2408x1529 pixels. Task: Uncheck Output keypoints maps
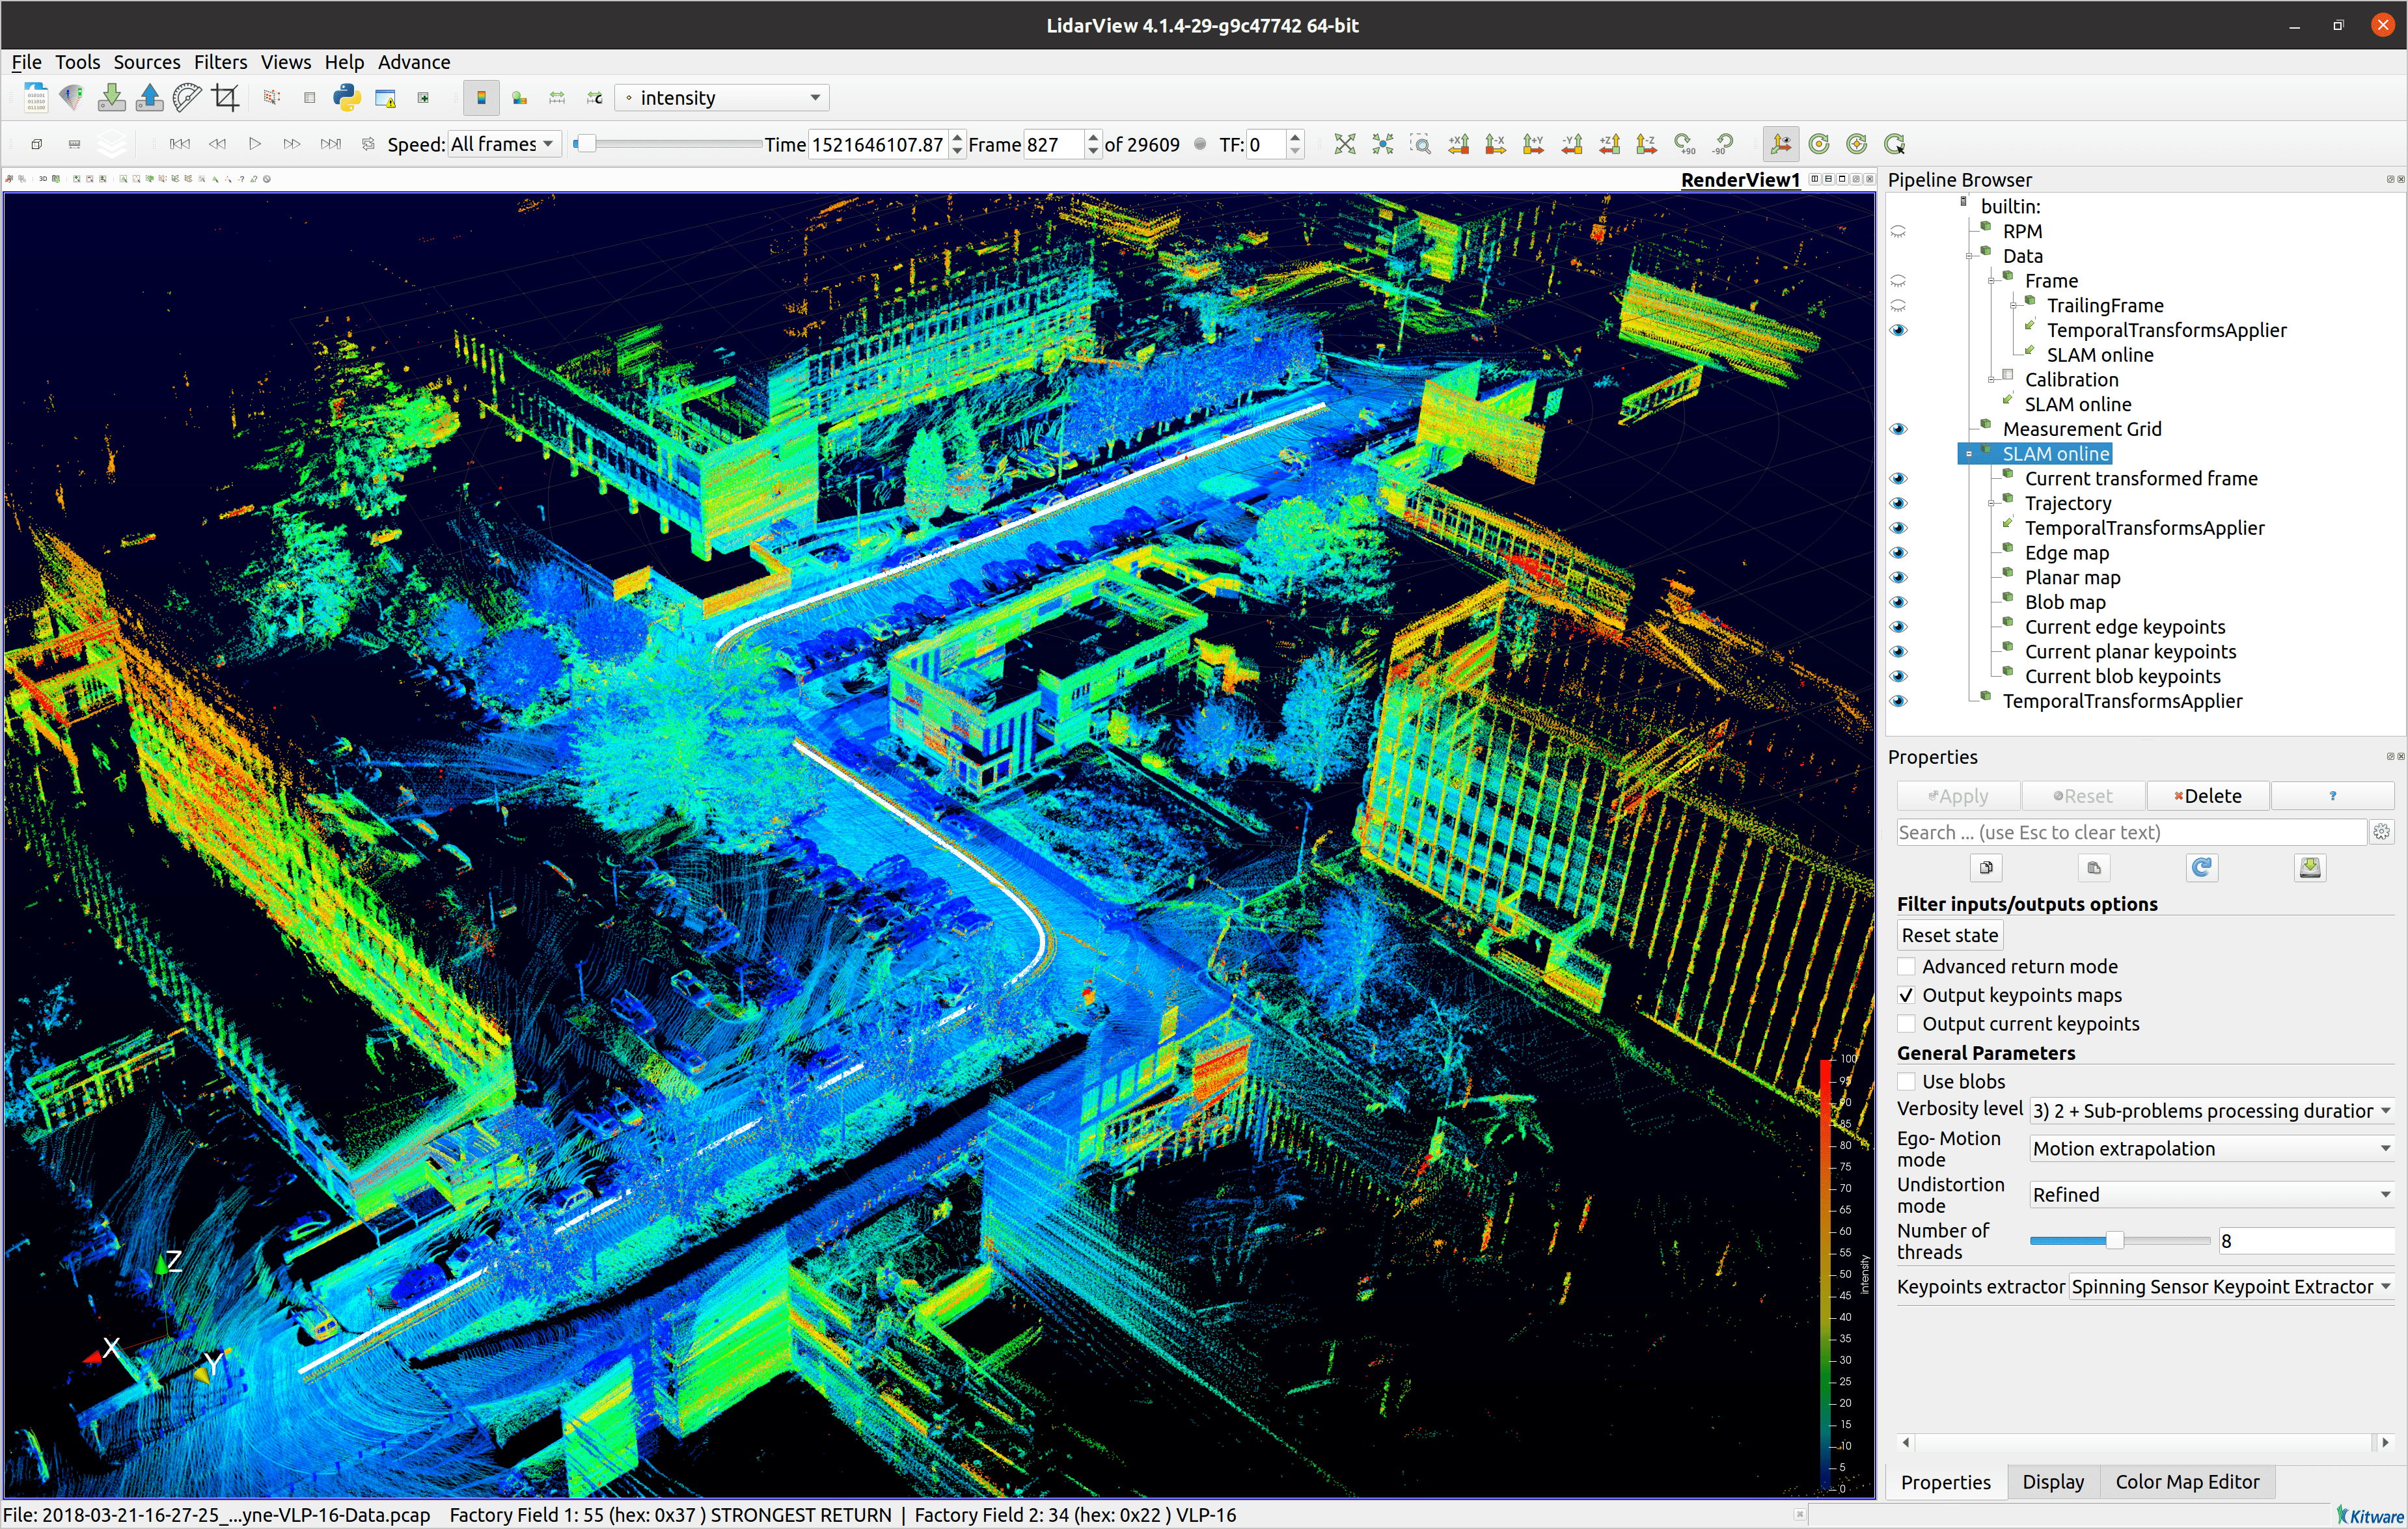click(x=1906, y=995)
